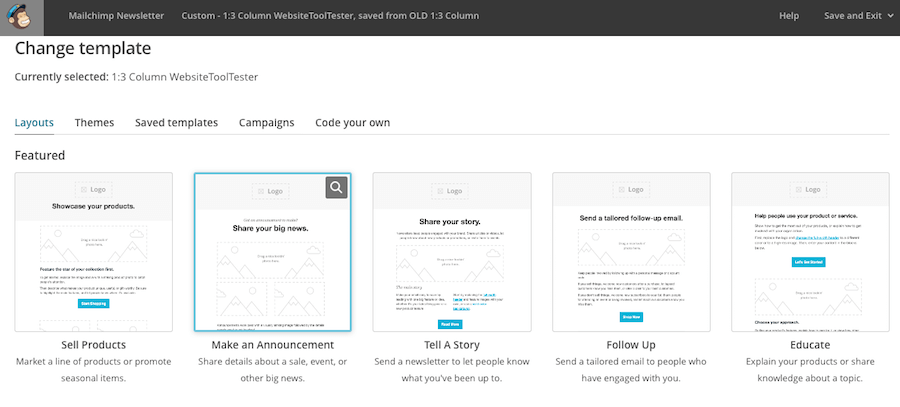Switch to the Themes tab
900x407 pixels.
pyautogui.click(x=94, y=123)
